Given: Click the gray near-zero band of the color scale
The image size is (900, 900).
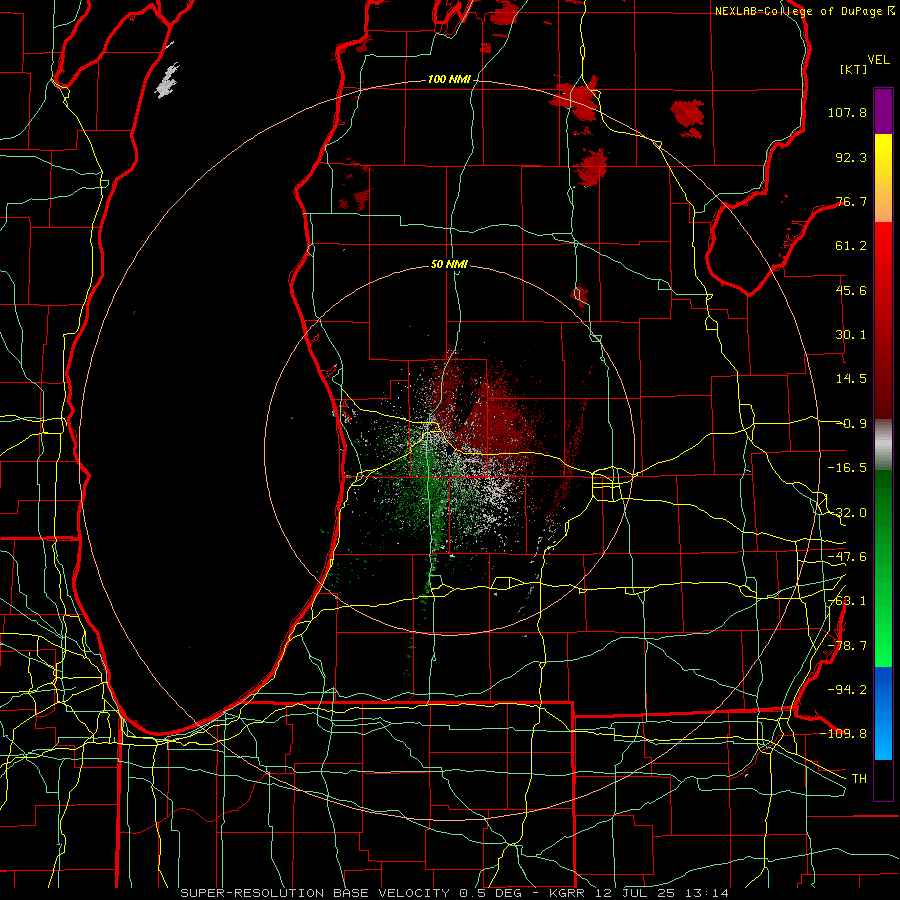Looking at the screenshot, I should tap(883, 445).
